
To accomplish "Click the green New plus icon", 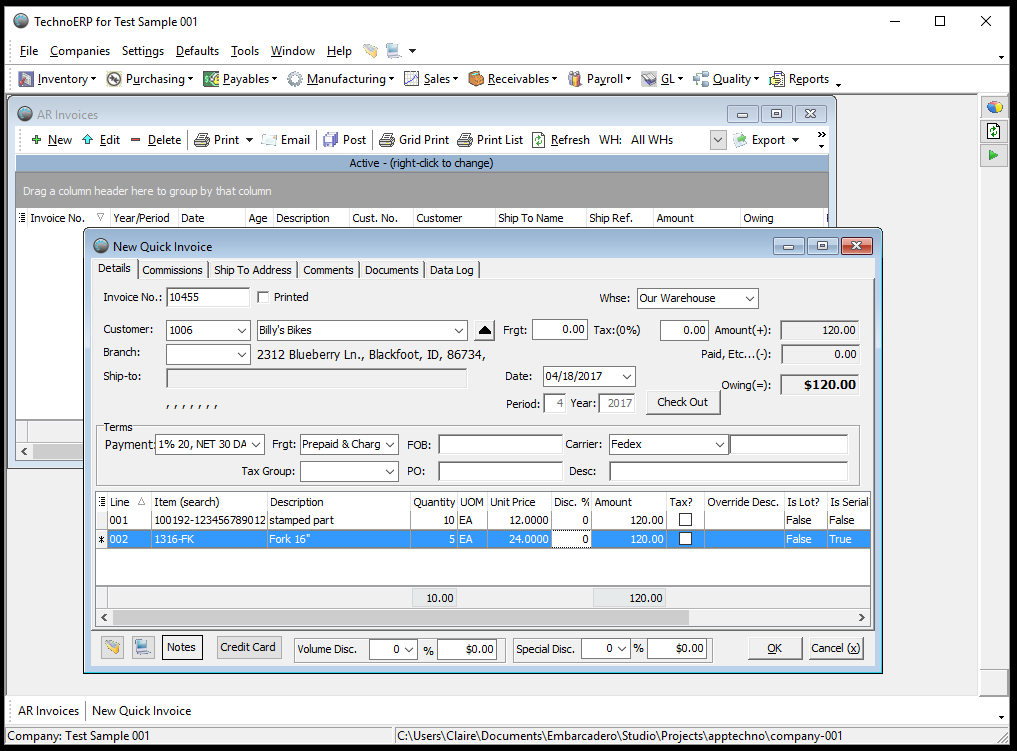I will (37, 140).
